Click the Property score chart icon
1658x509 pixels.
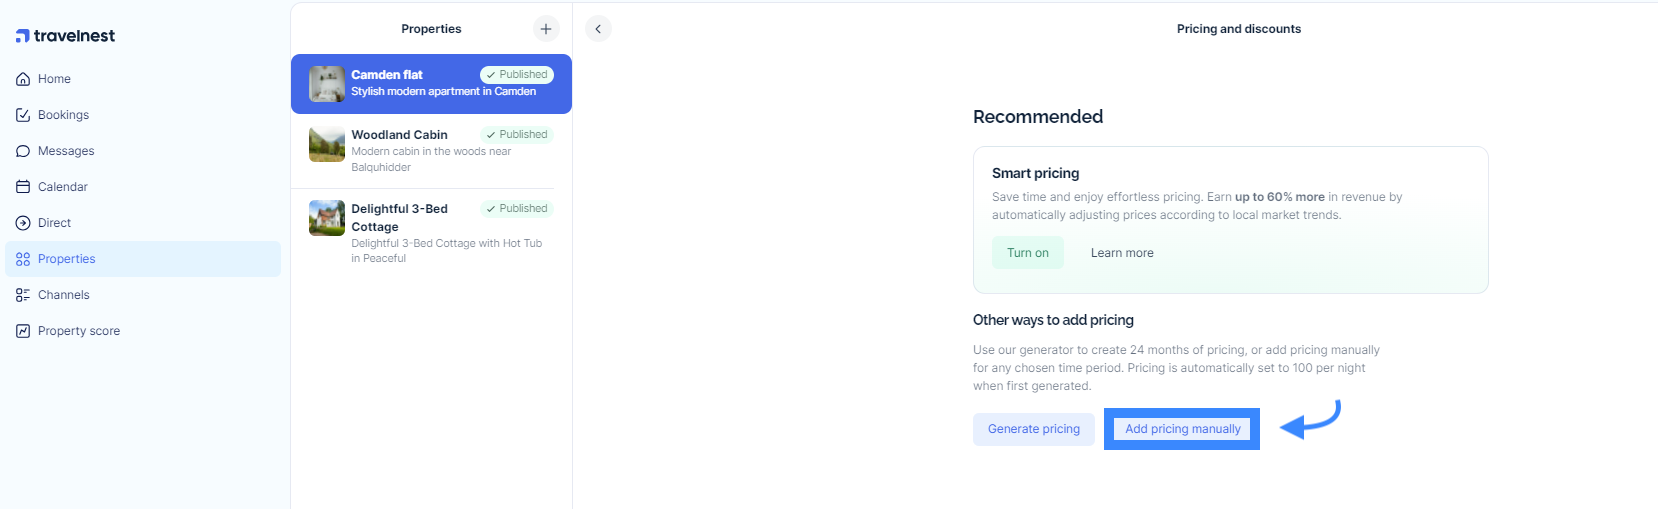coord(23,331)
